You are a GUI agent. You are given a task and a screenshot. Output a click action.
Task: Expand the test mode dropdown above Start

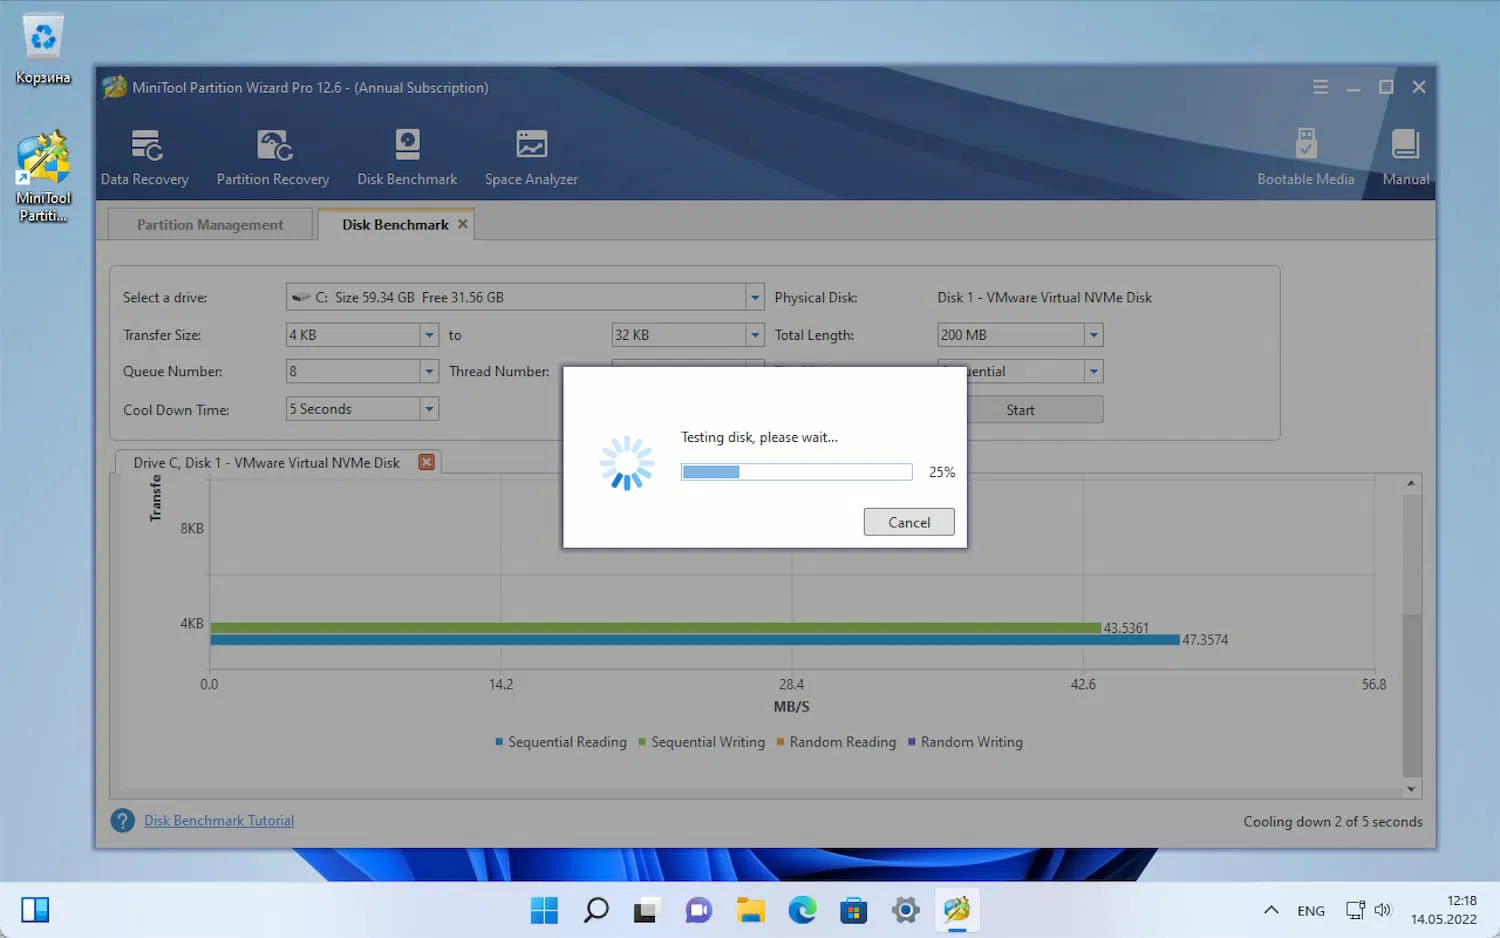(x=1094, y=371)
